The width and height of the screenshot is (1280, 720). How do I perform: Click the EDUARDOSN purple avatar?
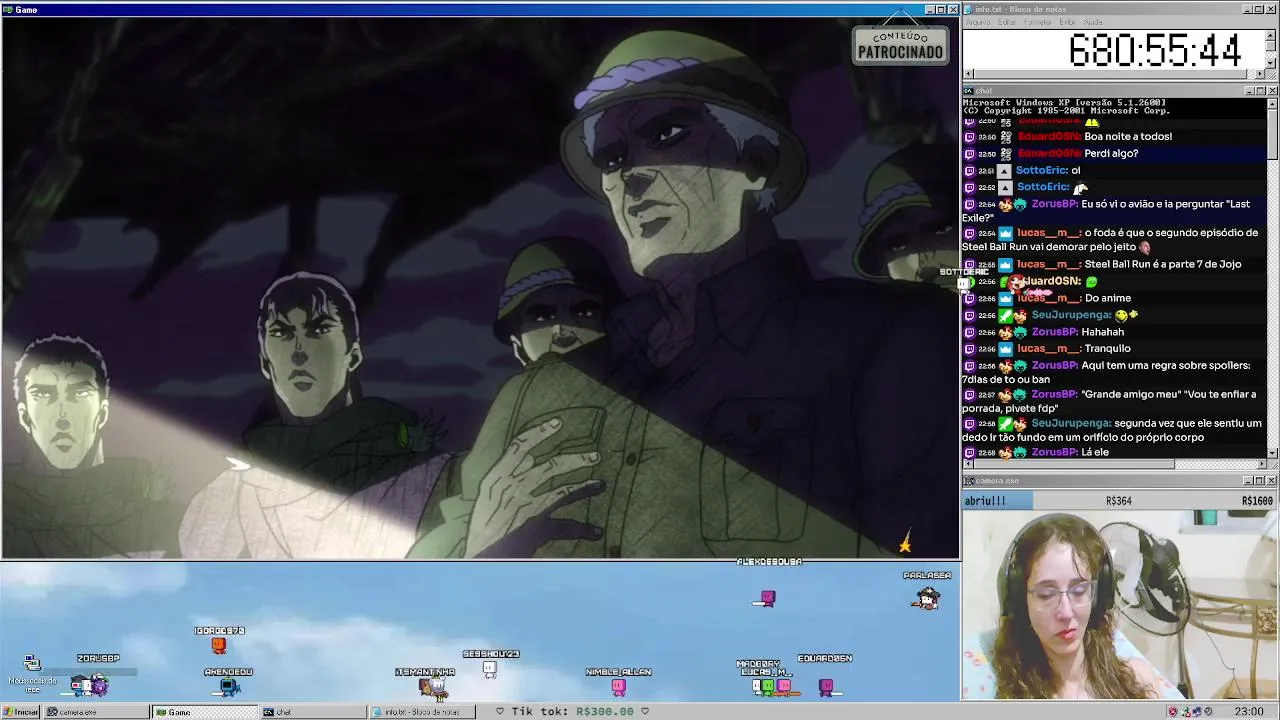pyautogui.click(x=826, y=686)
